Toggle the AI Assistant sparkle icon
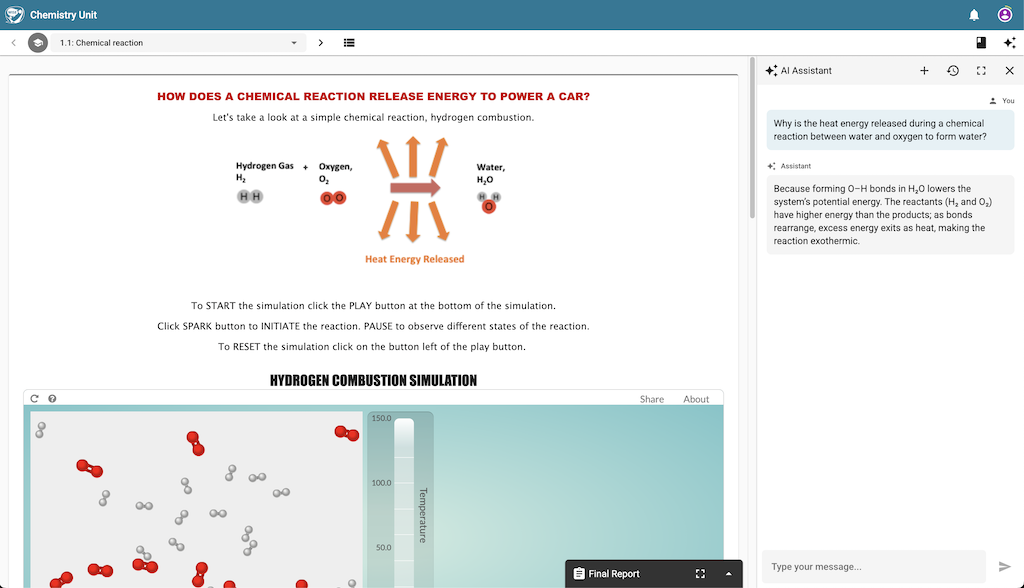The height and width of the screenshot is (588, 1024). pos(1009,43)
